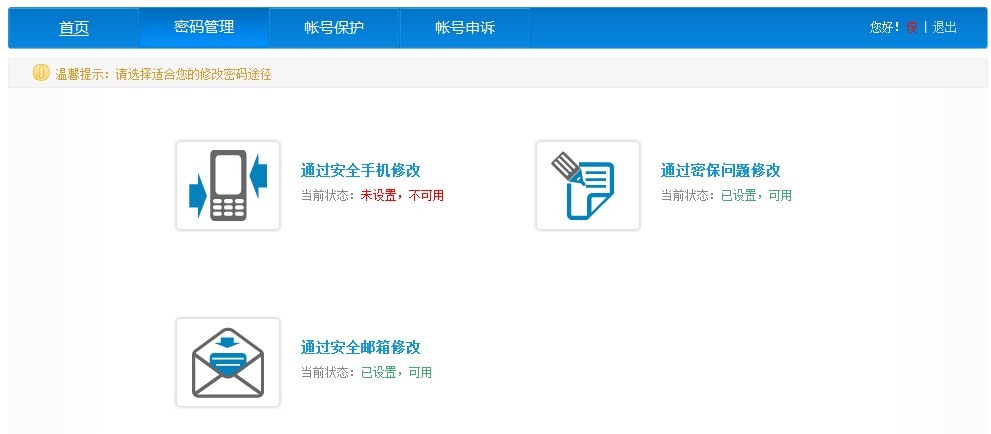Screen dimensions: 991x434
Task: Click the yellow warning icon beside 温馨提示
Action: [x=41, y=73]
